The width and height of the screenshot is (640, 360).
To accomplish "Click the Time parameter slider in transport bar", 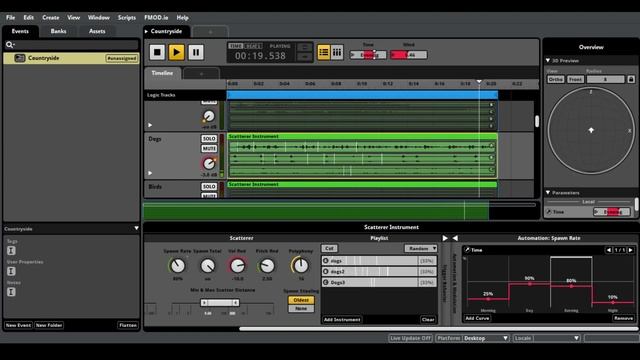I will (368, 55).
